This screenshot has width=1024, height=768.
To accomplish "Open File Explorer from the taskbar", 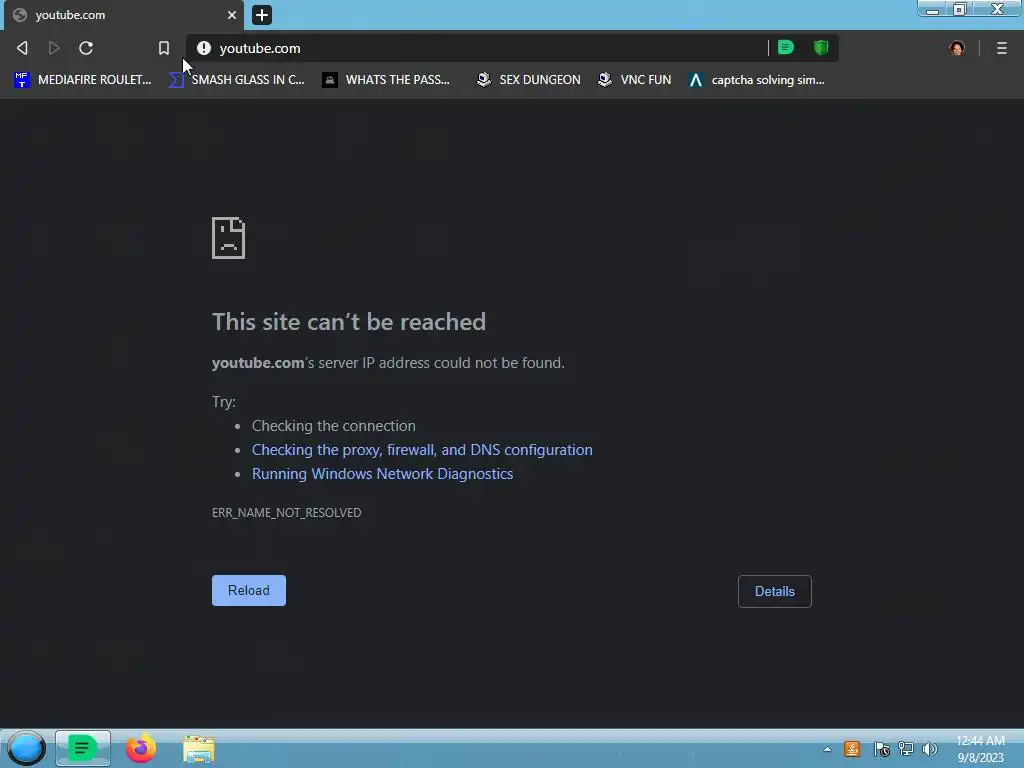I will pyautogui.click(x=199, y=749).
